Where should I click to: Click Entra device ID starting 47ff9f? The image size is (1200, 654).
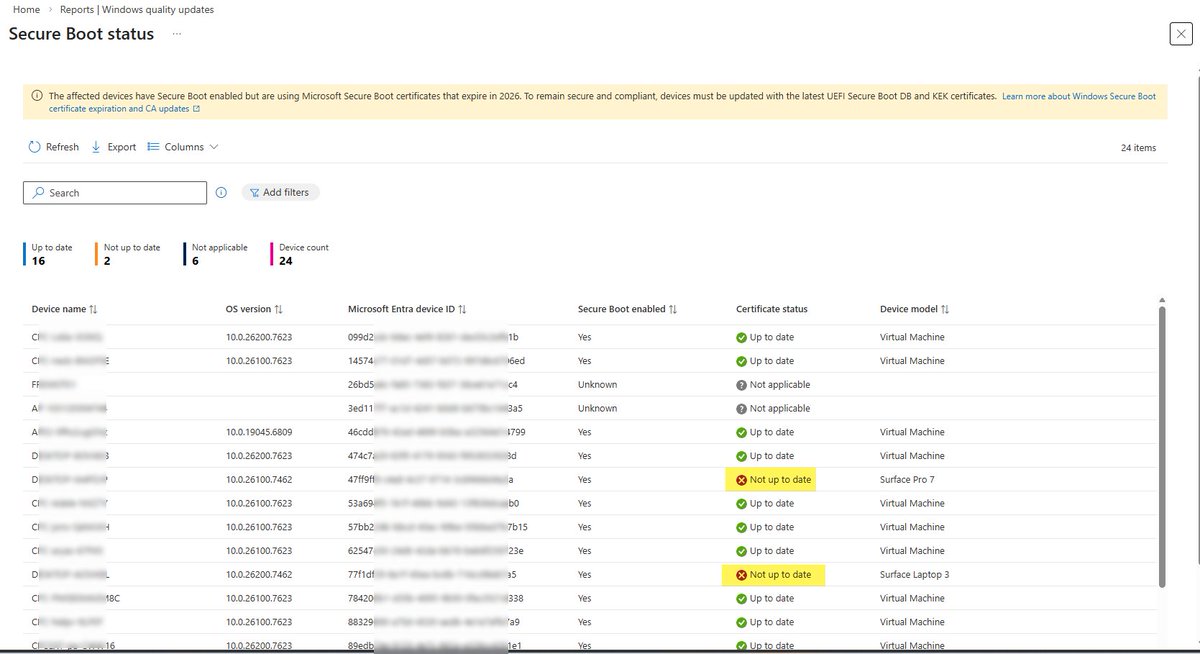[431, 480]
